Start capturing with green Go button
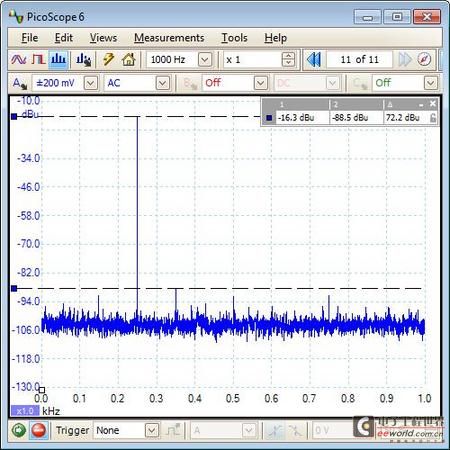Image resolution: width=450 pixels, height=450 pixels. click(x=19, y=430)
